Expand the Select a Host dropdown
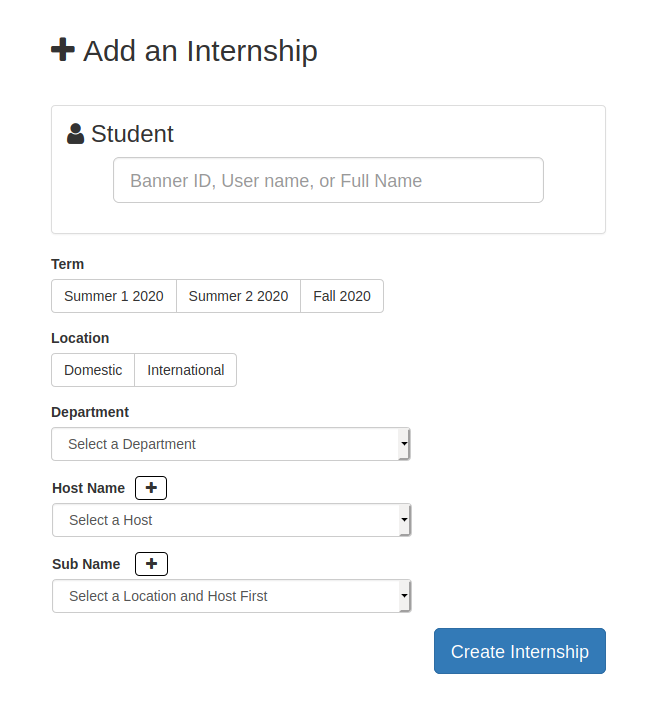 (232, 520)
